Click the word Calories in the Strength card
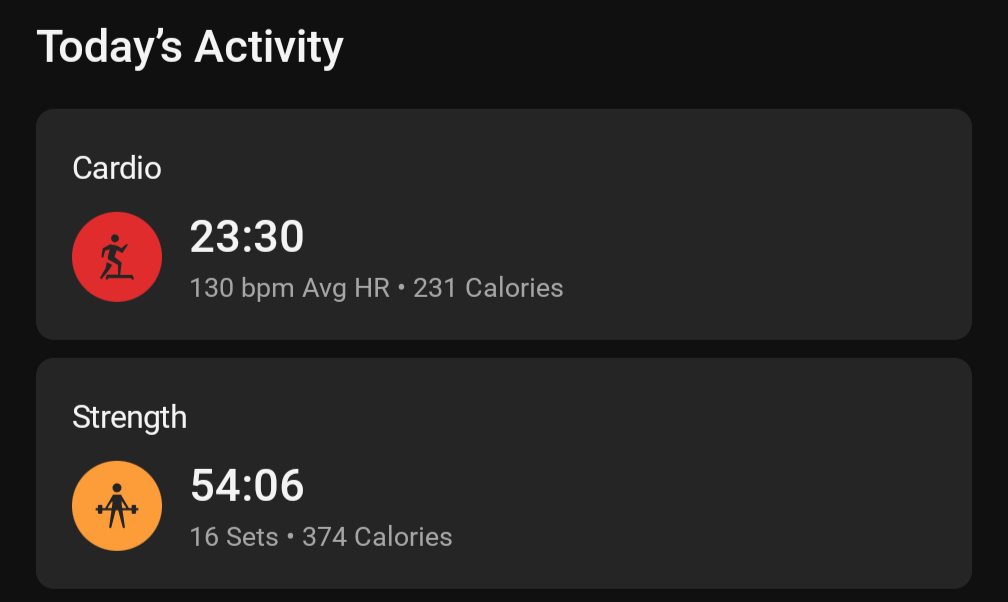The height and width of the screenshot is (602, 1008). 404,537
